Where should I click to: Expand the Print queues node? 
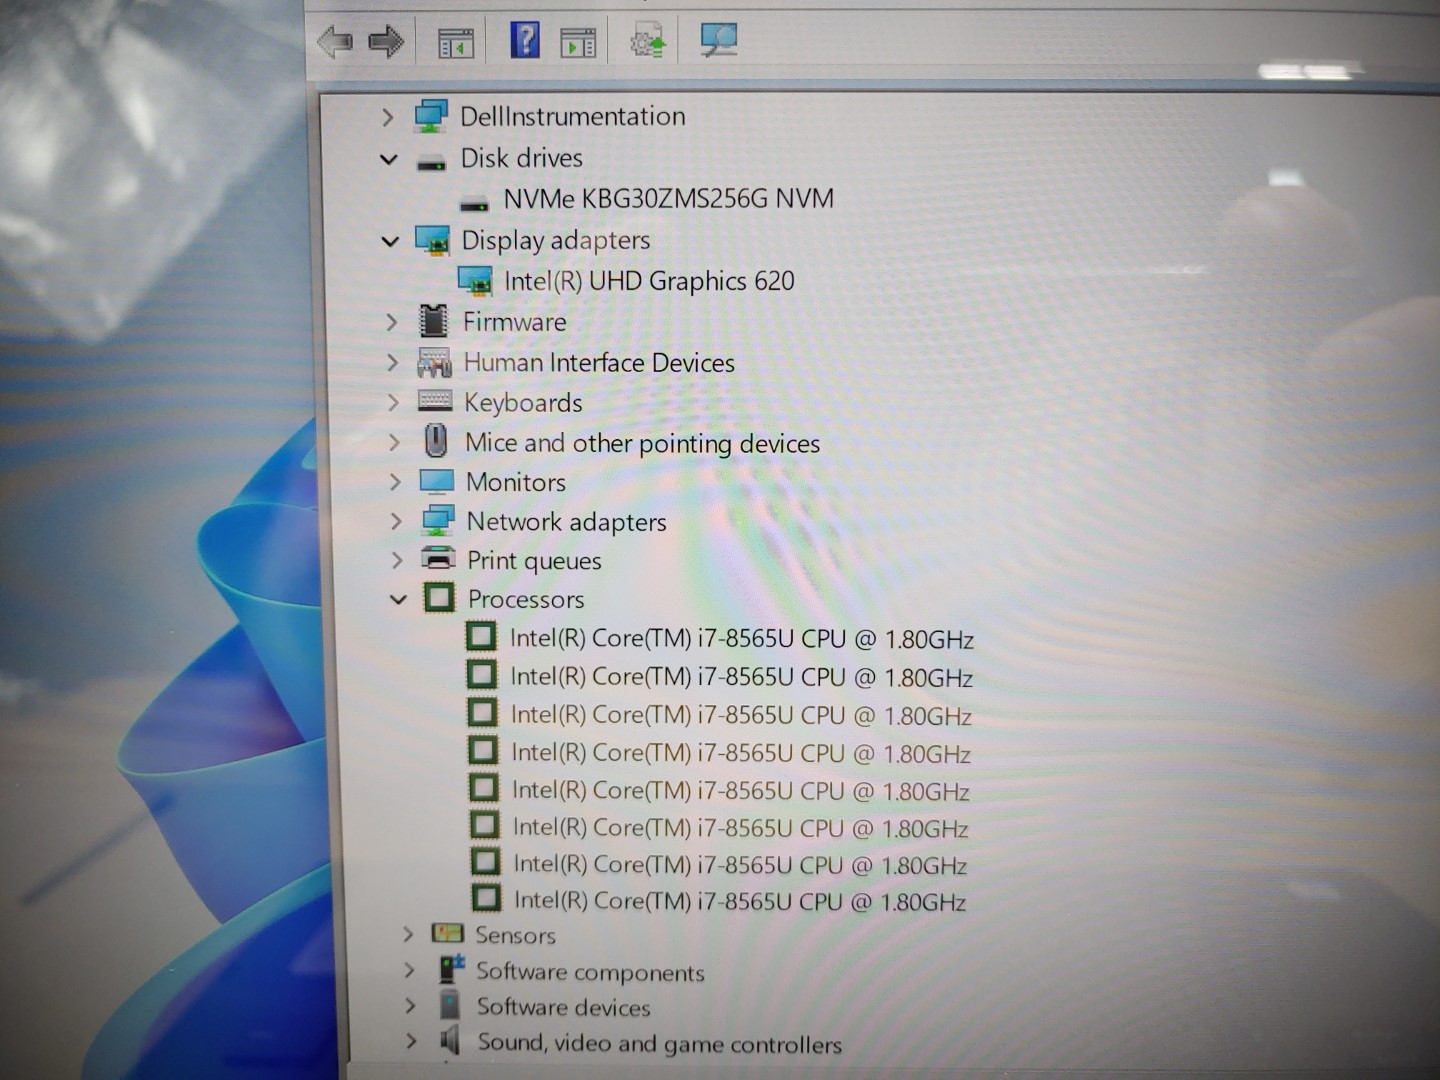point(398,560)
